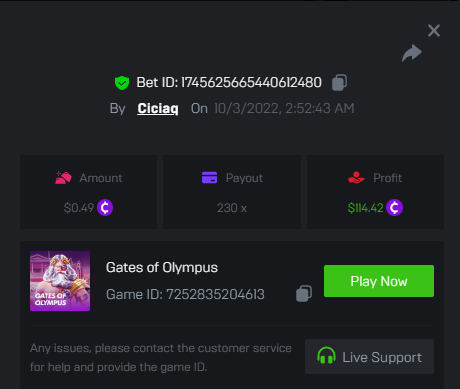Click the purple coin next to $114.42
This screenshot has height=389, width=460.
click(394, 208)
